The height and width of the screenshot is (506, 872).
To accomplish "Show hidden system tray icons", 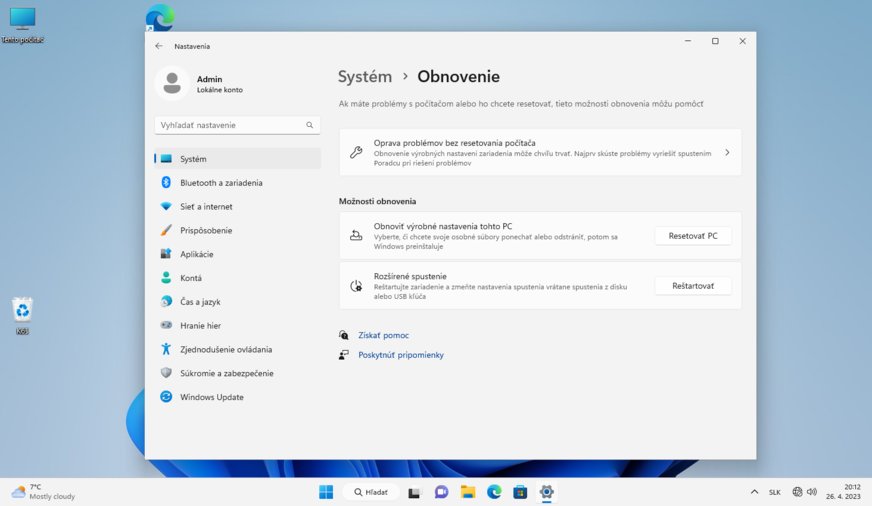I will coord(754,492).
